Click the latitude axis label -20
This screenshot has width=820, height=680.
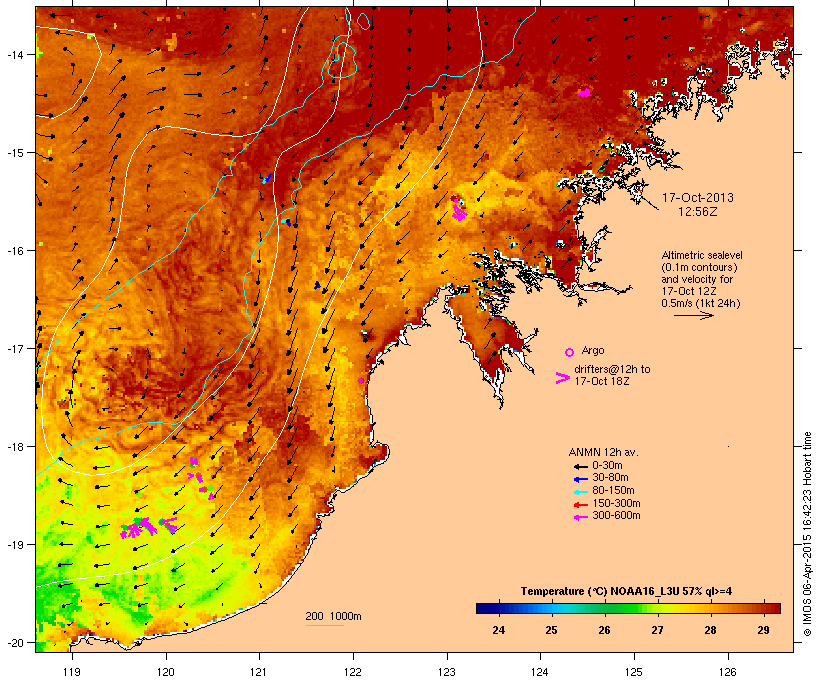click(x=14, y=642)
